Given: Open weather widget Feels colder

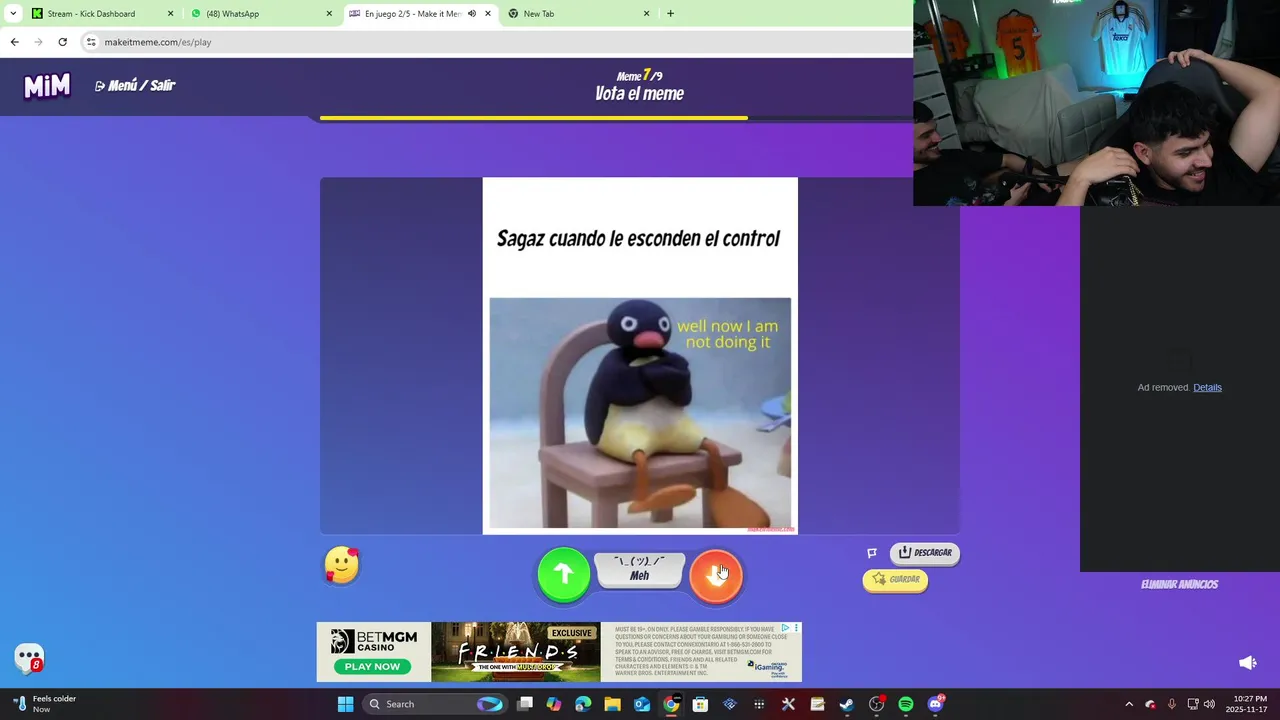Looking at the screenshot, I should (x=44, y=704).
